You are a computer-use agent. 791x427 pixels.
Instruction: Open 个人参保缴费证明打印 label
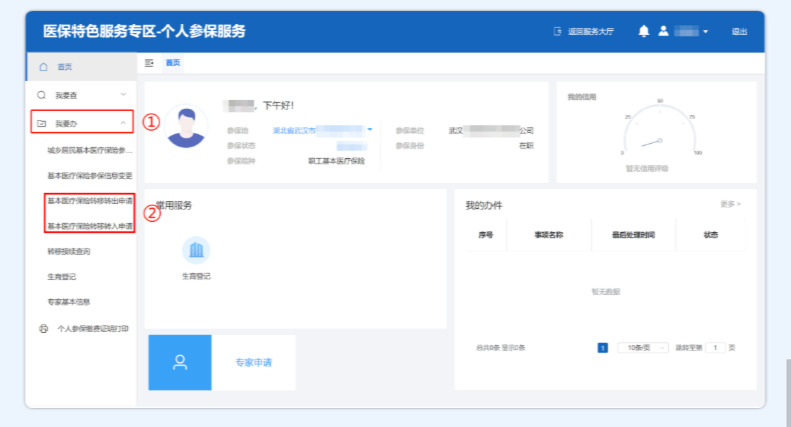tap(93, 329)
